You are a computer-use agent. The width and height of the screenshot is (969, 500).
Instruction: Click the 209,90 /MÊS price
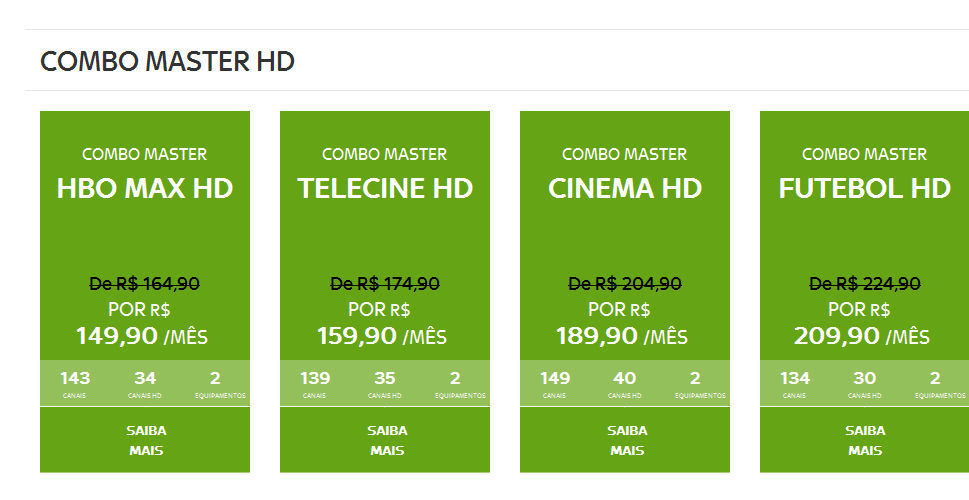coord(862,336)
